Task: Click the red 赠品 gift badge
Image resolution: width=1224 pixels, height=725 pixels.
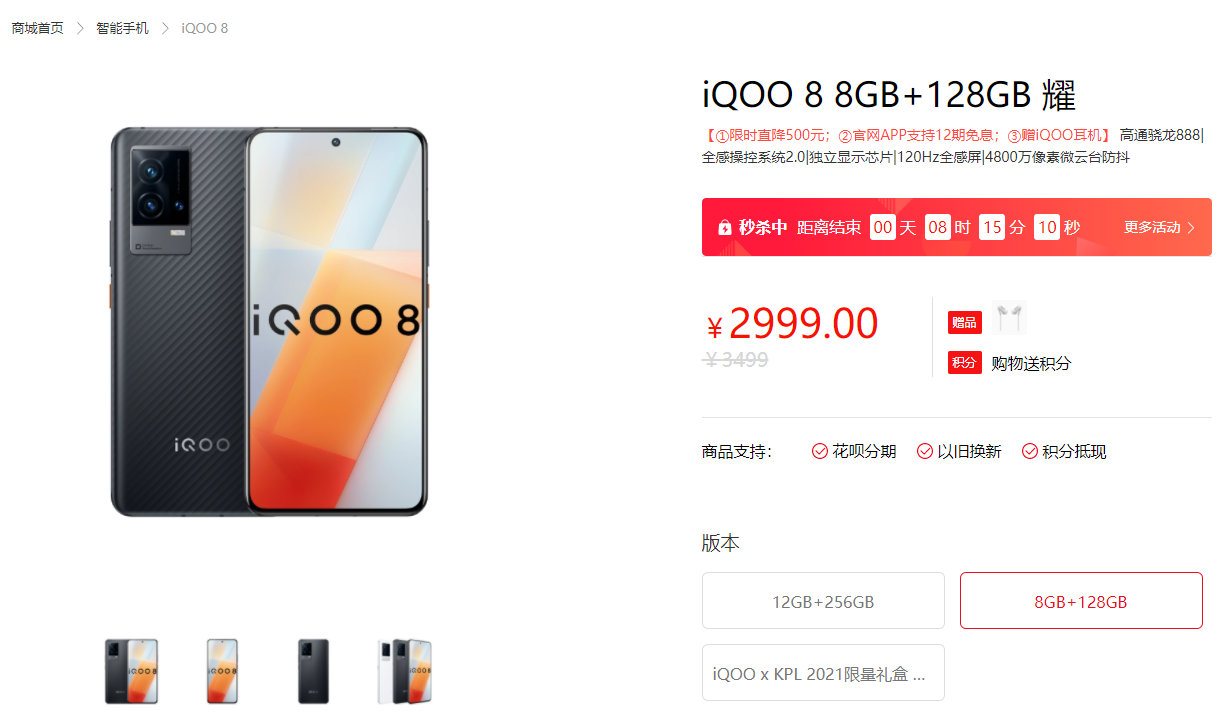Action: point(964,322)
